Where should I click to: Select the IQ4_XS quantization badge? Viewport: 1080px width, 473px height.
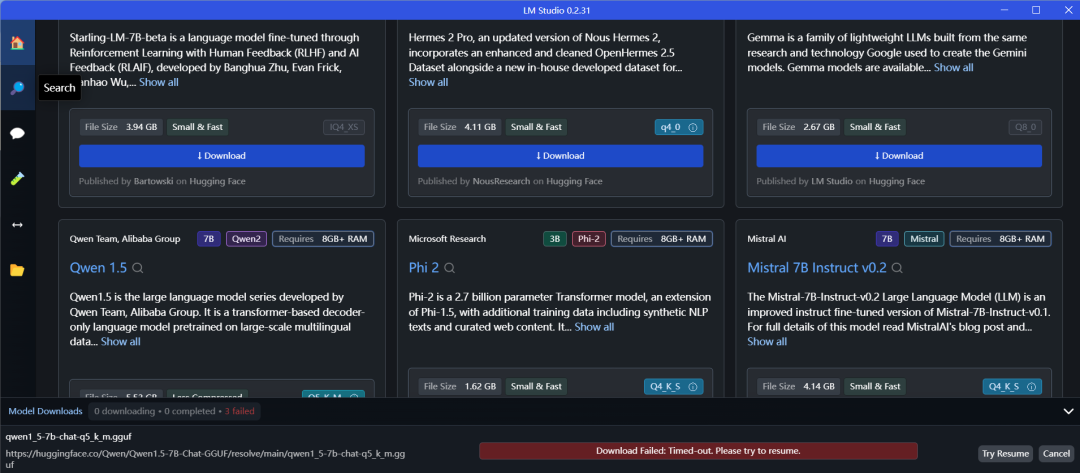point(344,127)
